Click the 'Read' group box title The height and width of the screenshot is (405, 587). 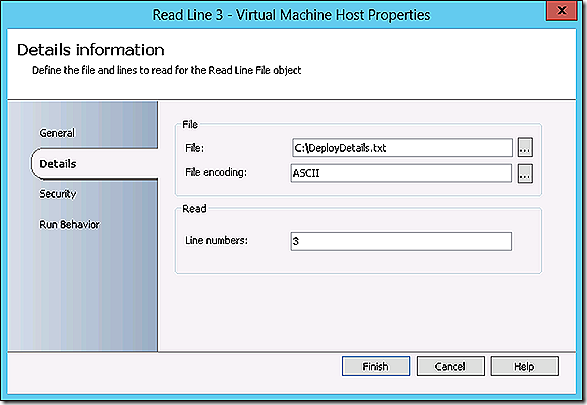tap(194, 209)
